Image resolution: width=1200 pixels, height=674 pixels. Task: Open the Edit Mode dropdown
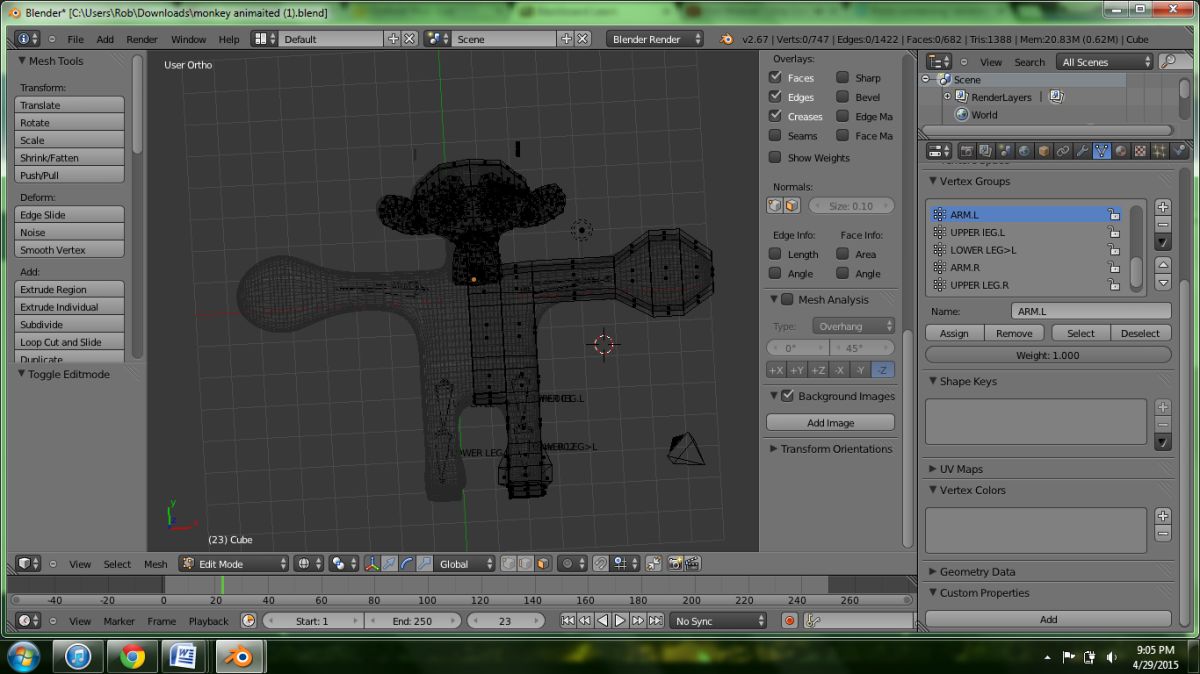point(234,564)
